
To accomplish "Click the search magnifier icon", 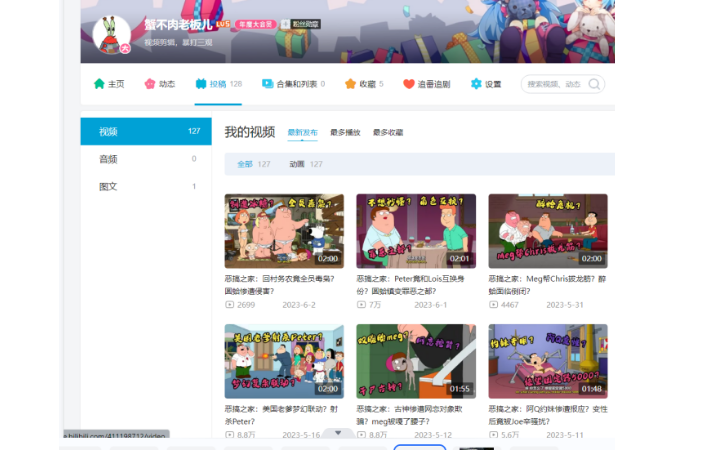I will coord(594,84).
